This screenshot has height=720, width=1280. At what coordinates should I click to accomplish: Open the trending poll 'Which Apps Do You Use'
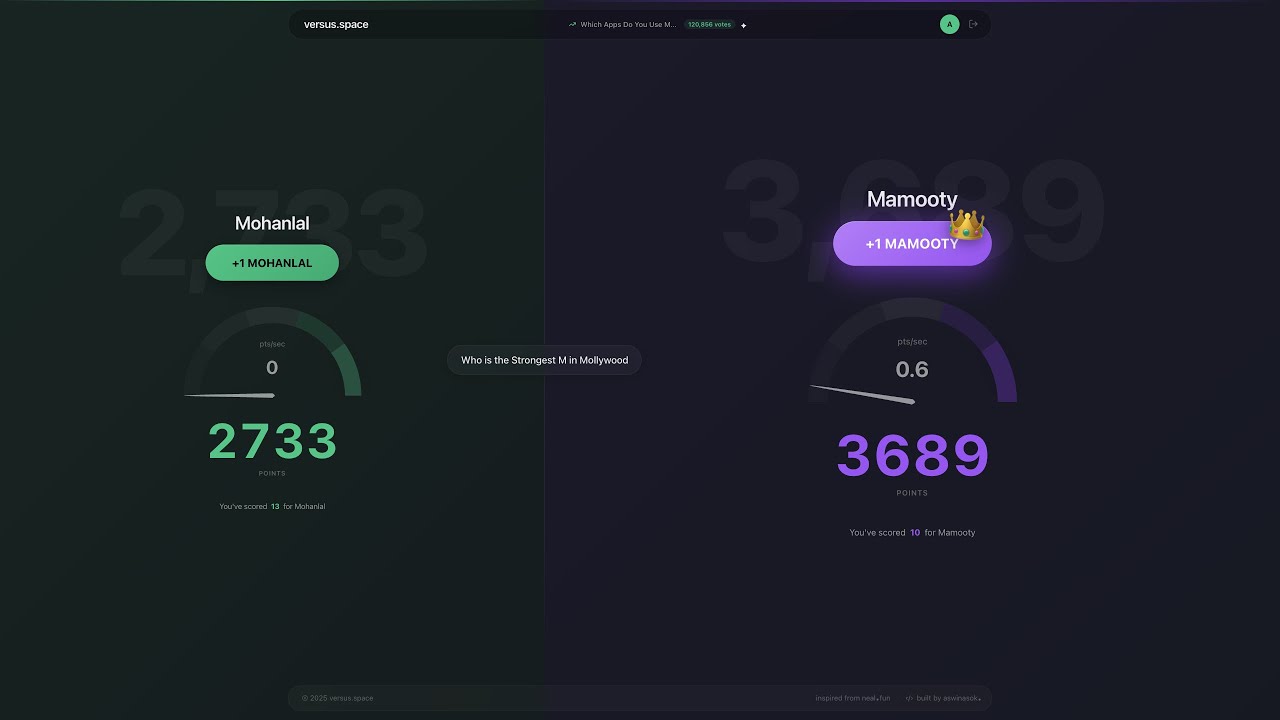pyautogui.click(x=628, y=25)
